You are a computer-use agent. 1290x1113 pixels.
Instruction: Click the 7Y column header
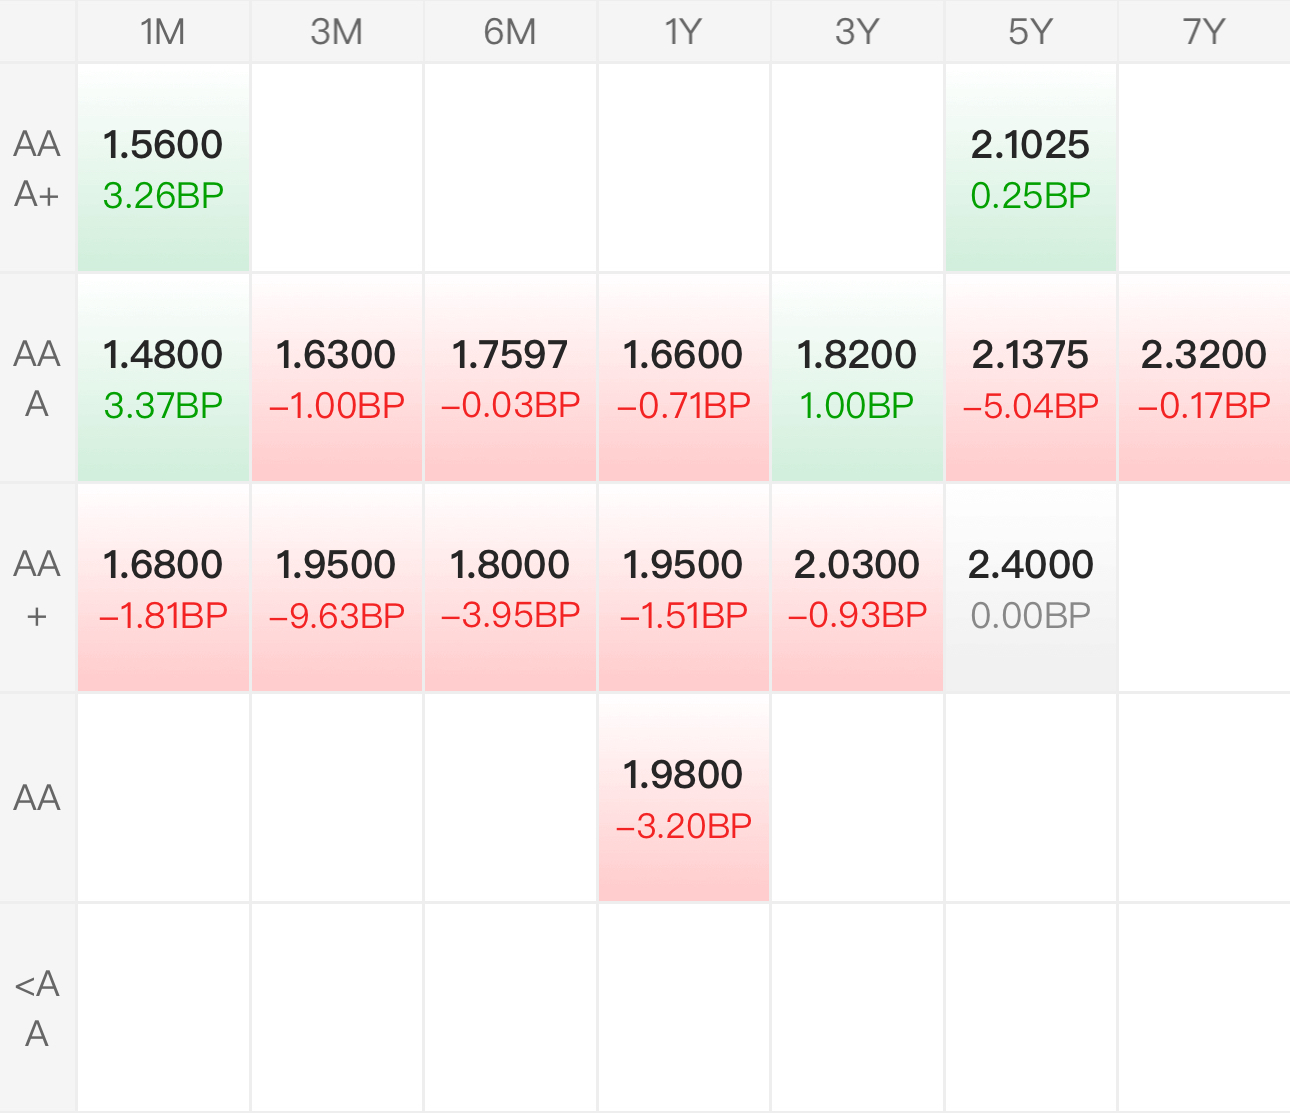[x=1204, y=32]
